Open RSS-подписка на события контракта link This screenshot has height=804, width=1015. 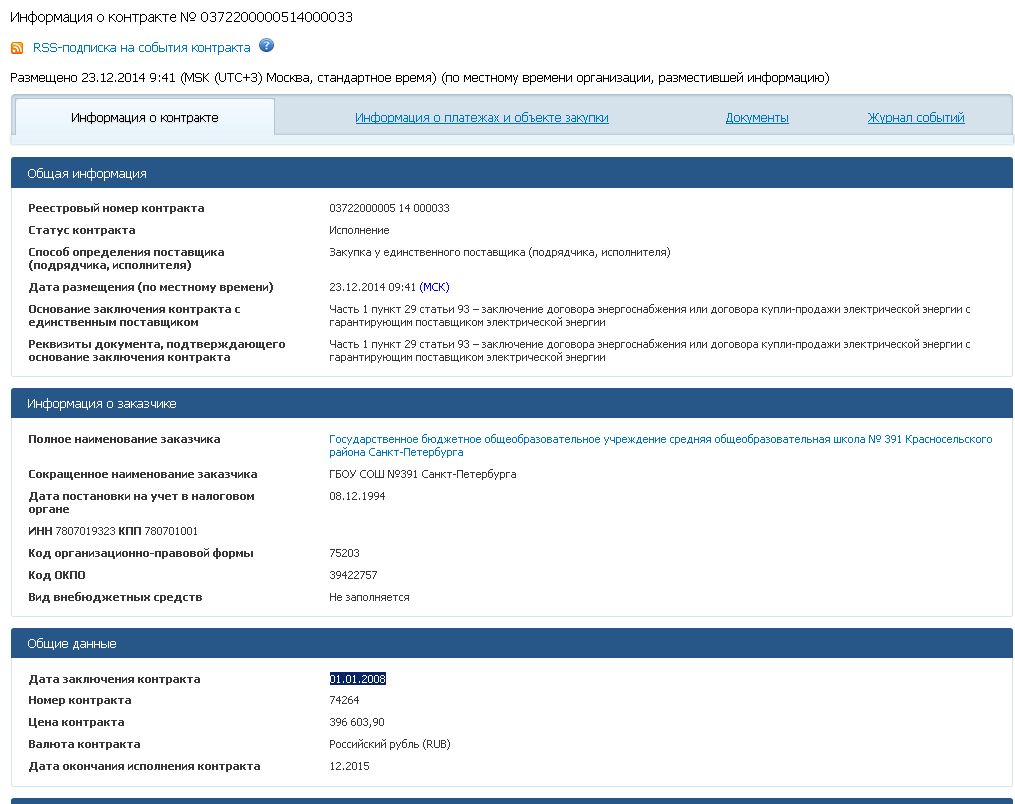(141, 48)
